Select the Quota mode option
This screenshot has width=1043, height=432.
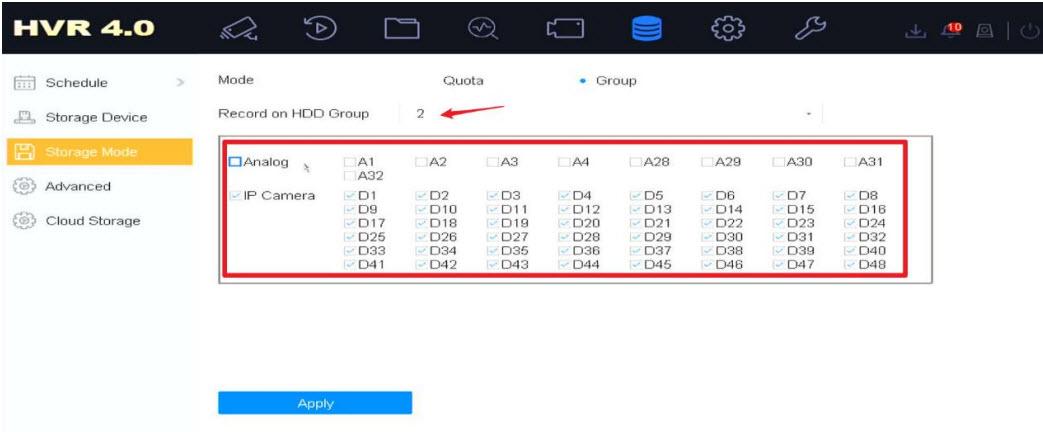tap(463, 81)
